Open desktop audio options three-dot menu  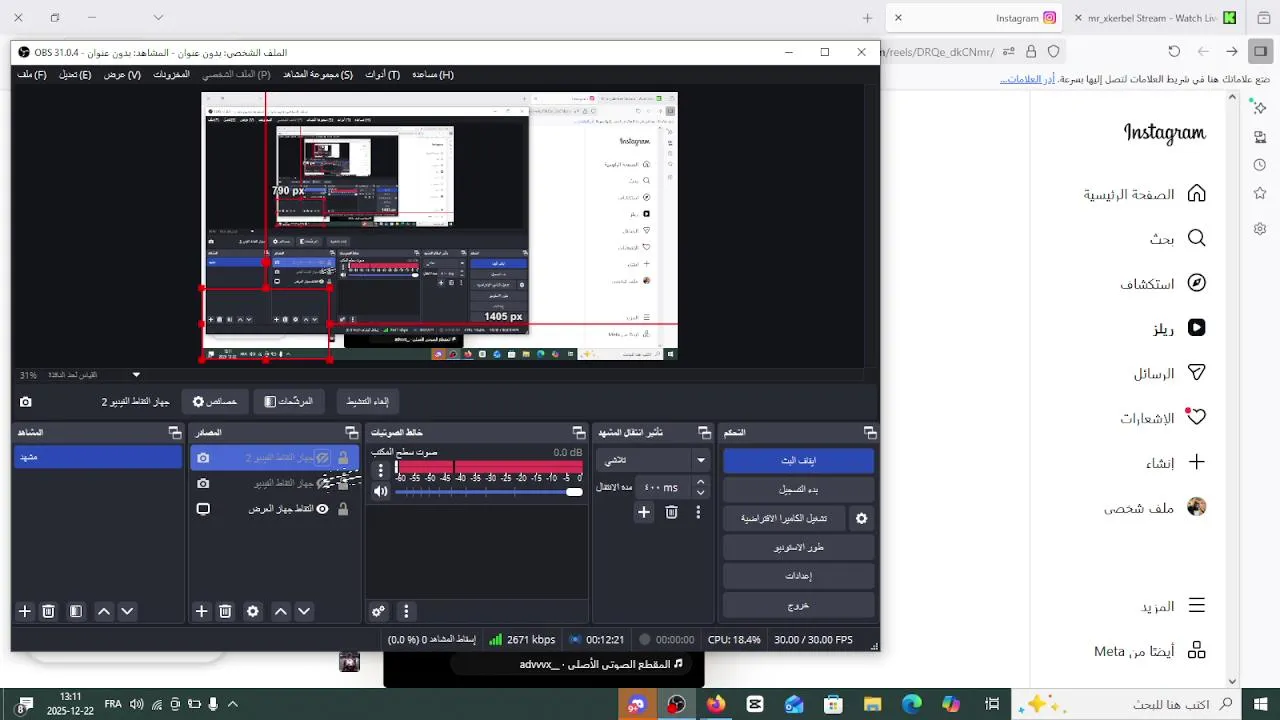[380, 470]
